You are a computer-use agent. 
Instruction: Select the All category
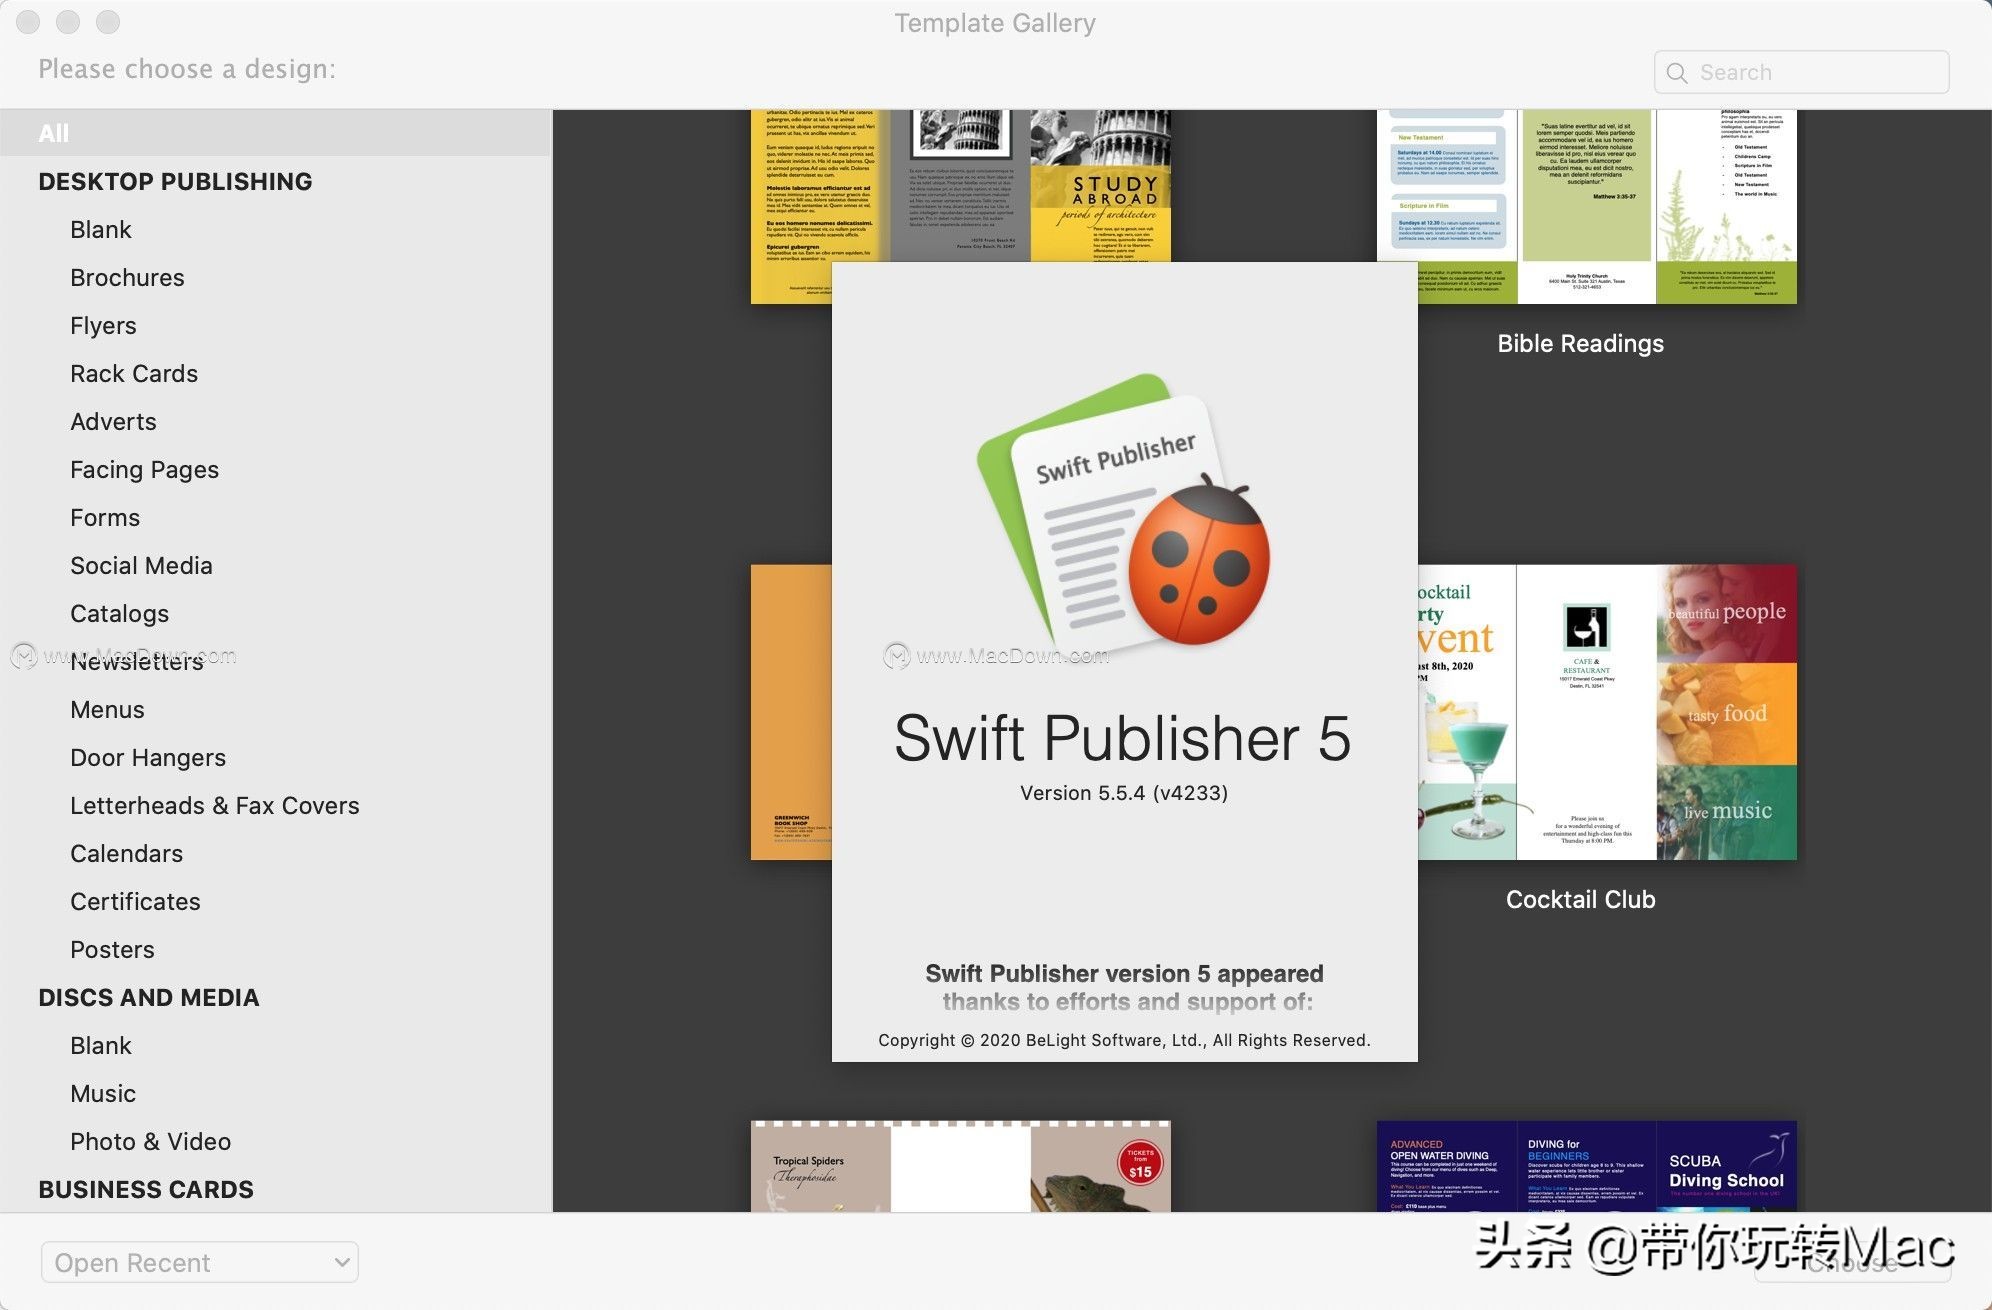pyautogui.click(x=54, y=133)
